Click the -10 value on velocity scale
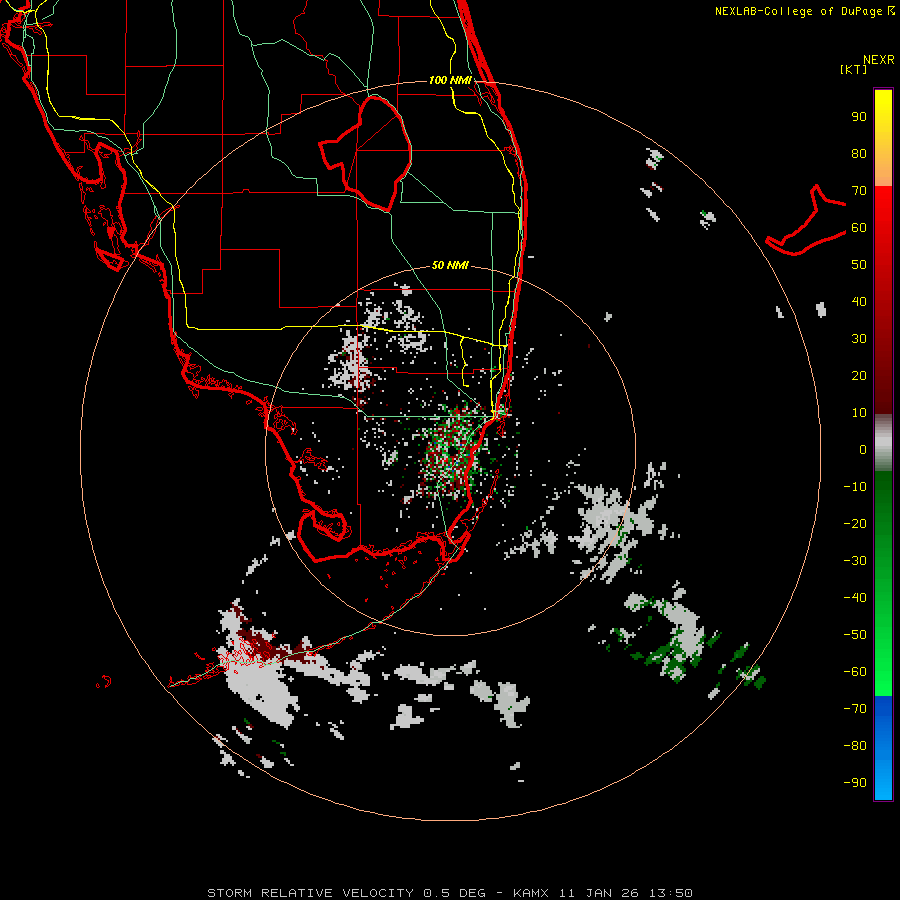Screen dimensions: 900x900 855,487
